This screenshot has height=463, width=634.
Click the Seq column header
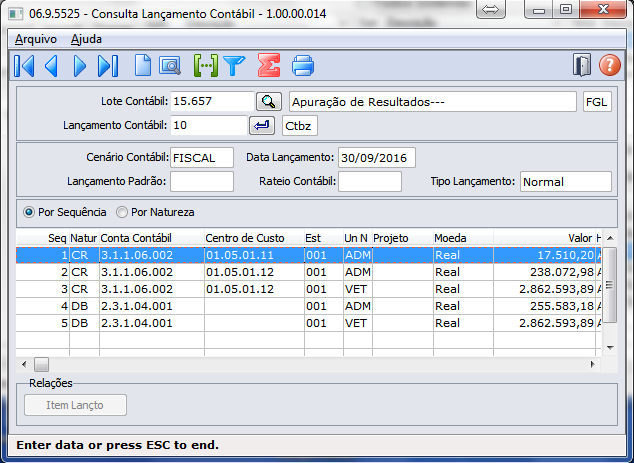43,238
